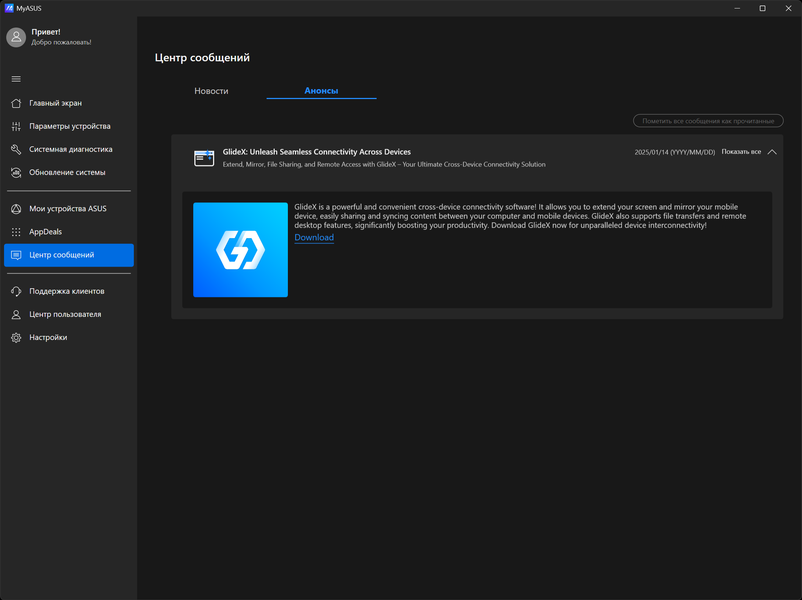Click the user profile avatar
Image resolution: width=802 pixels, height=600 pixels.
pos(16,37)
